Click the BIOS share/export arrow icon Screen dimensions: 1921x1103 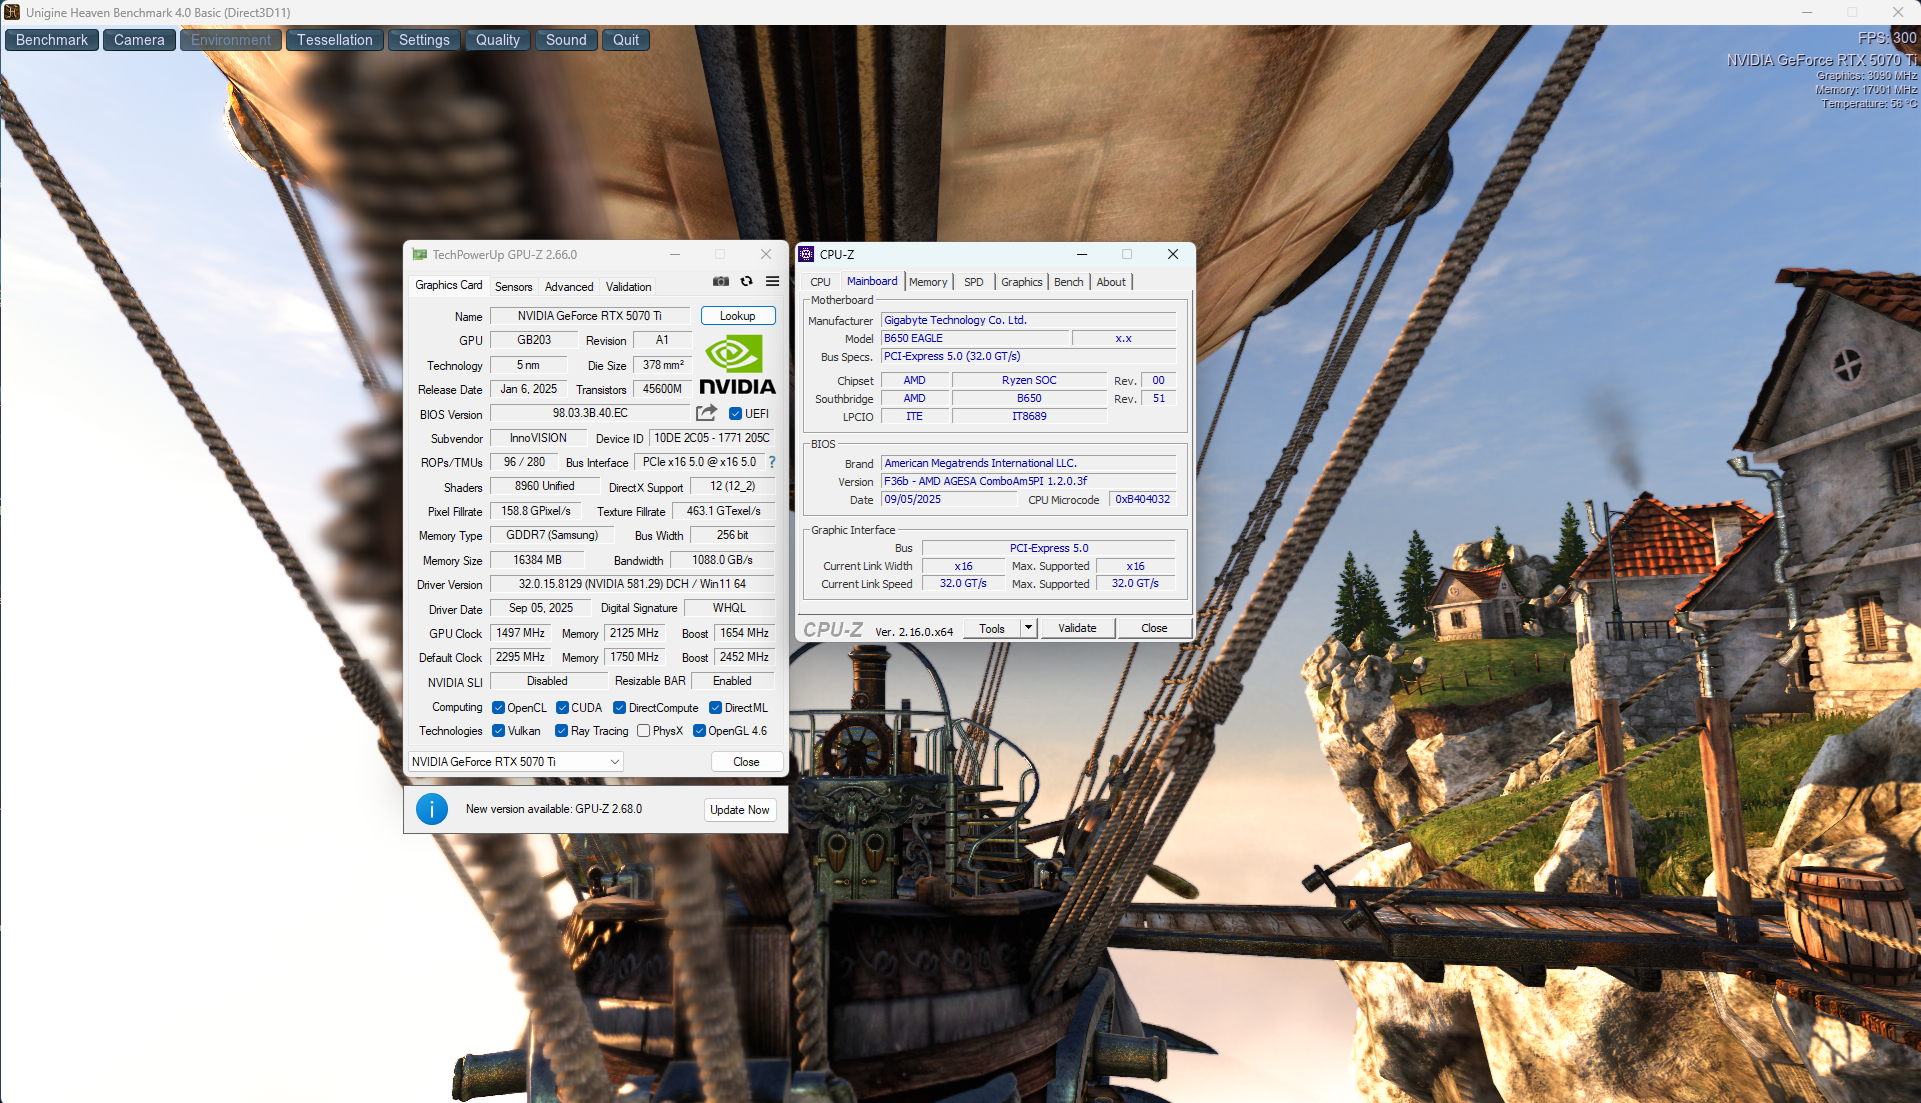[706, 413]
